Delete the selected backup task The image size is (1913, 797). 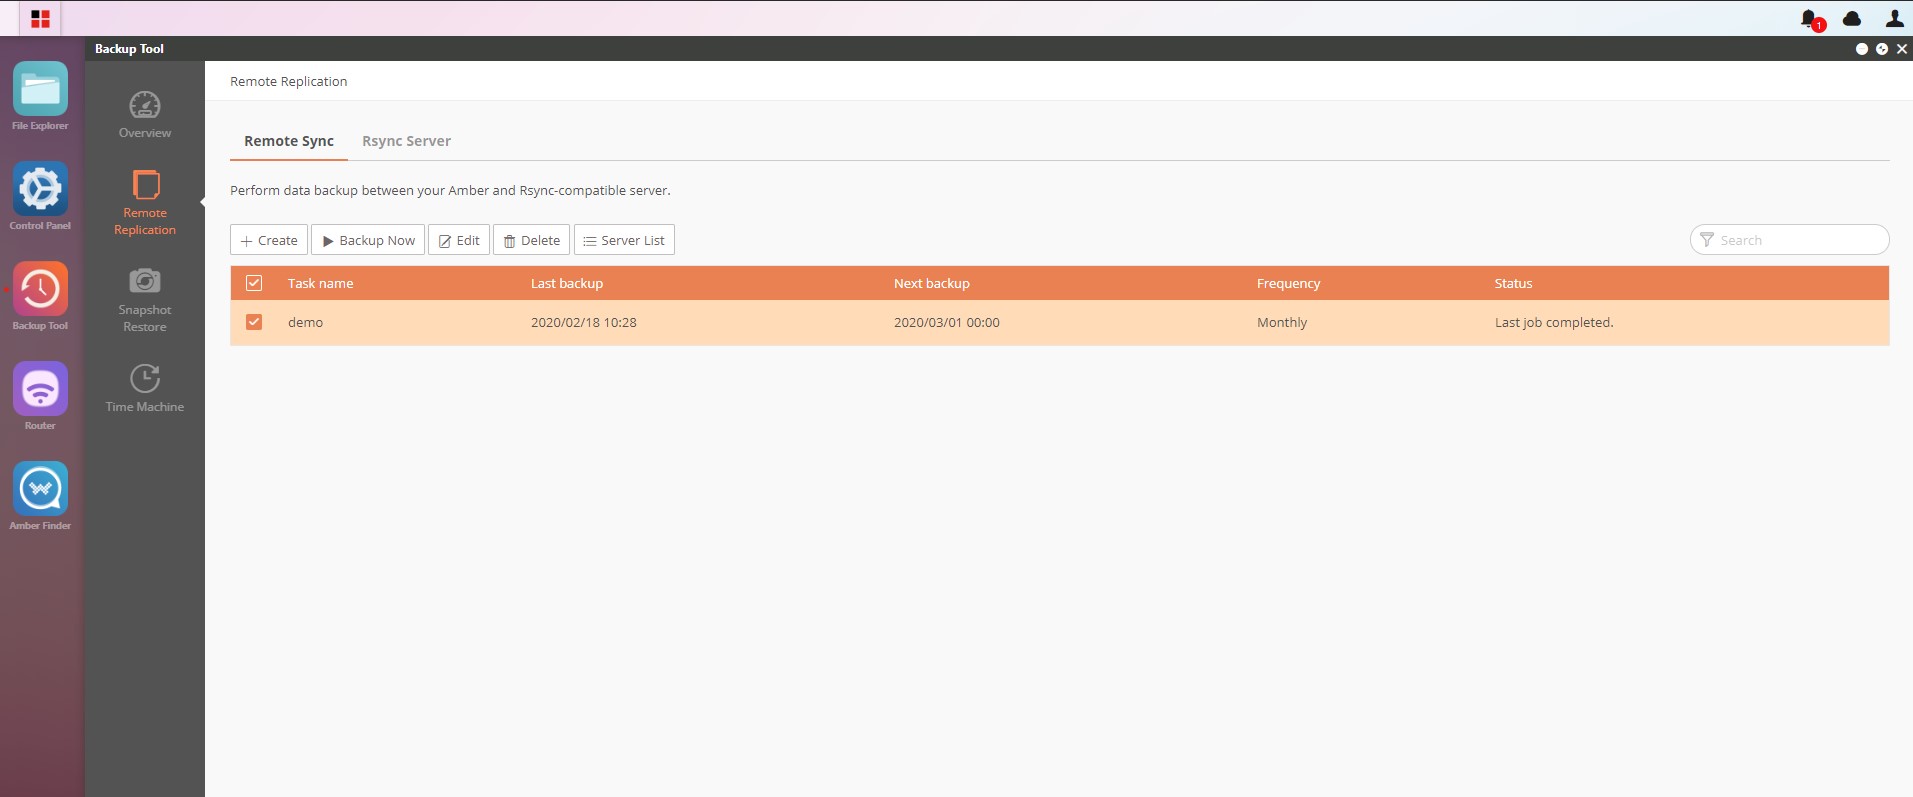(x=532, y=240)
